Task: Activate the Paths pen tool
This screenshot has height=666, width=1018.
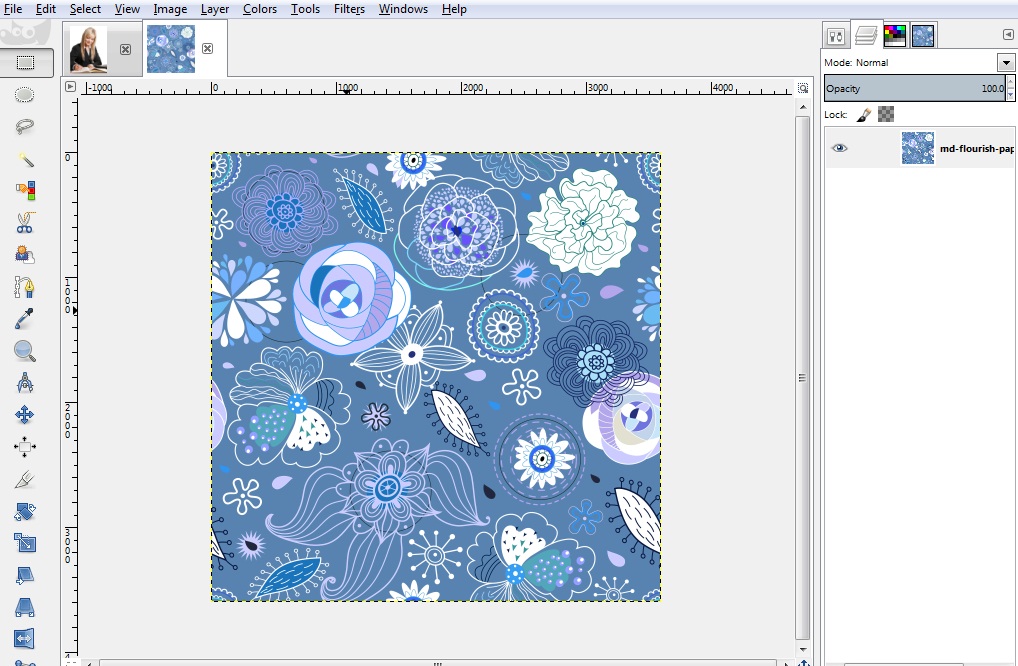Action: pyautogui.click(x=25, y=287)
